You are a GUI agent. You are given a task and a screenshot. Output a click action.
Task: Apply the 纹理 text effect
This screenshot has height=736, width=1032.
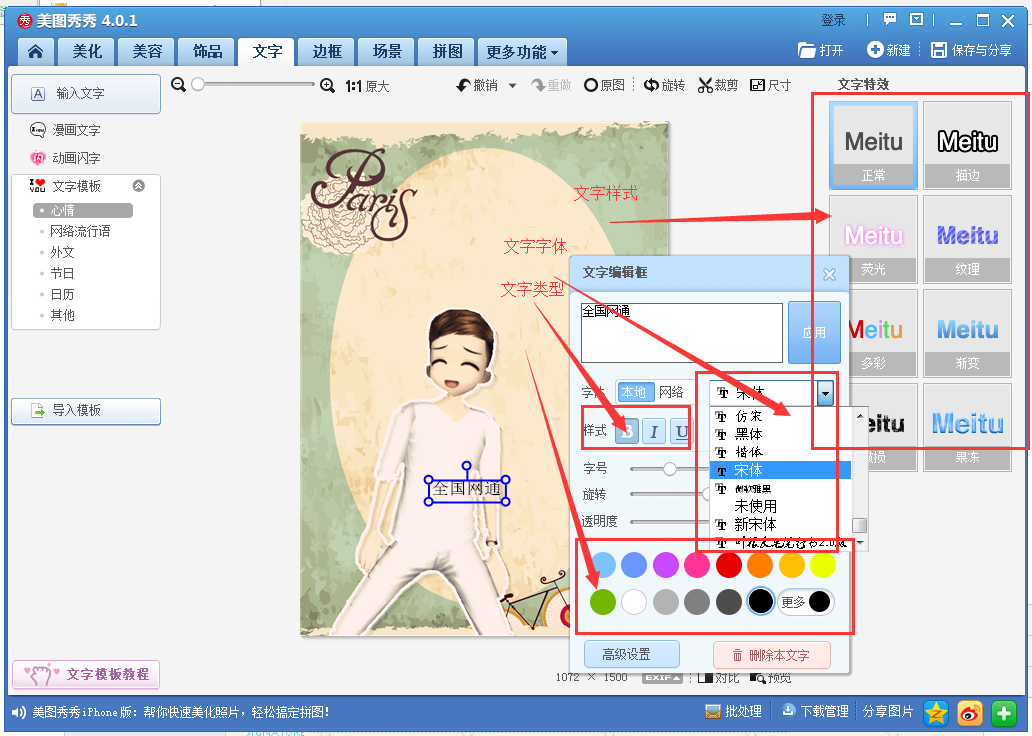point(968,240)
